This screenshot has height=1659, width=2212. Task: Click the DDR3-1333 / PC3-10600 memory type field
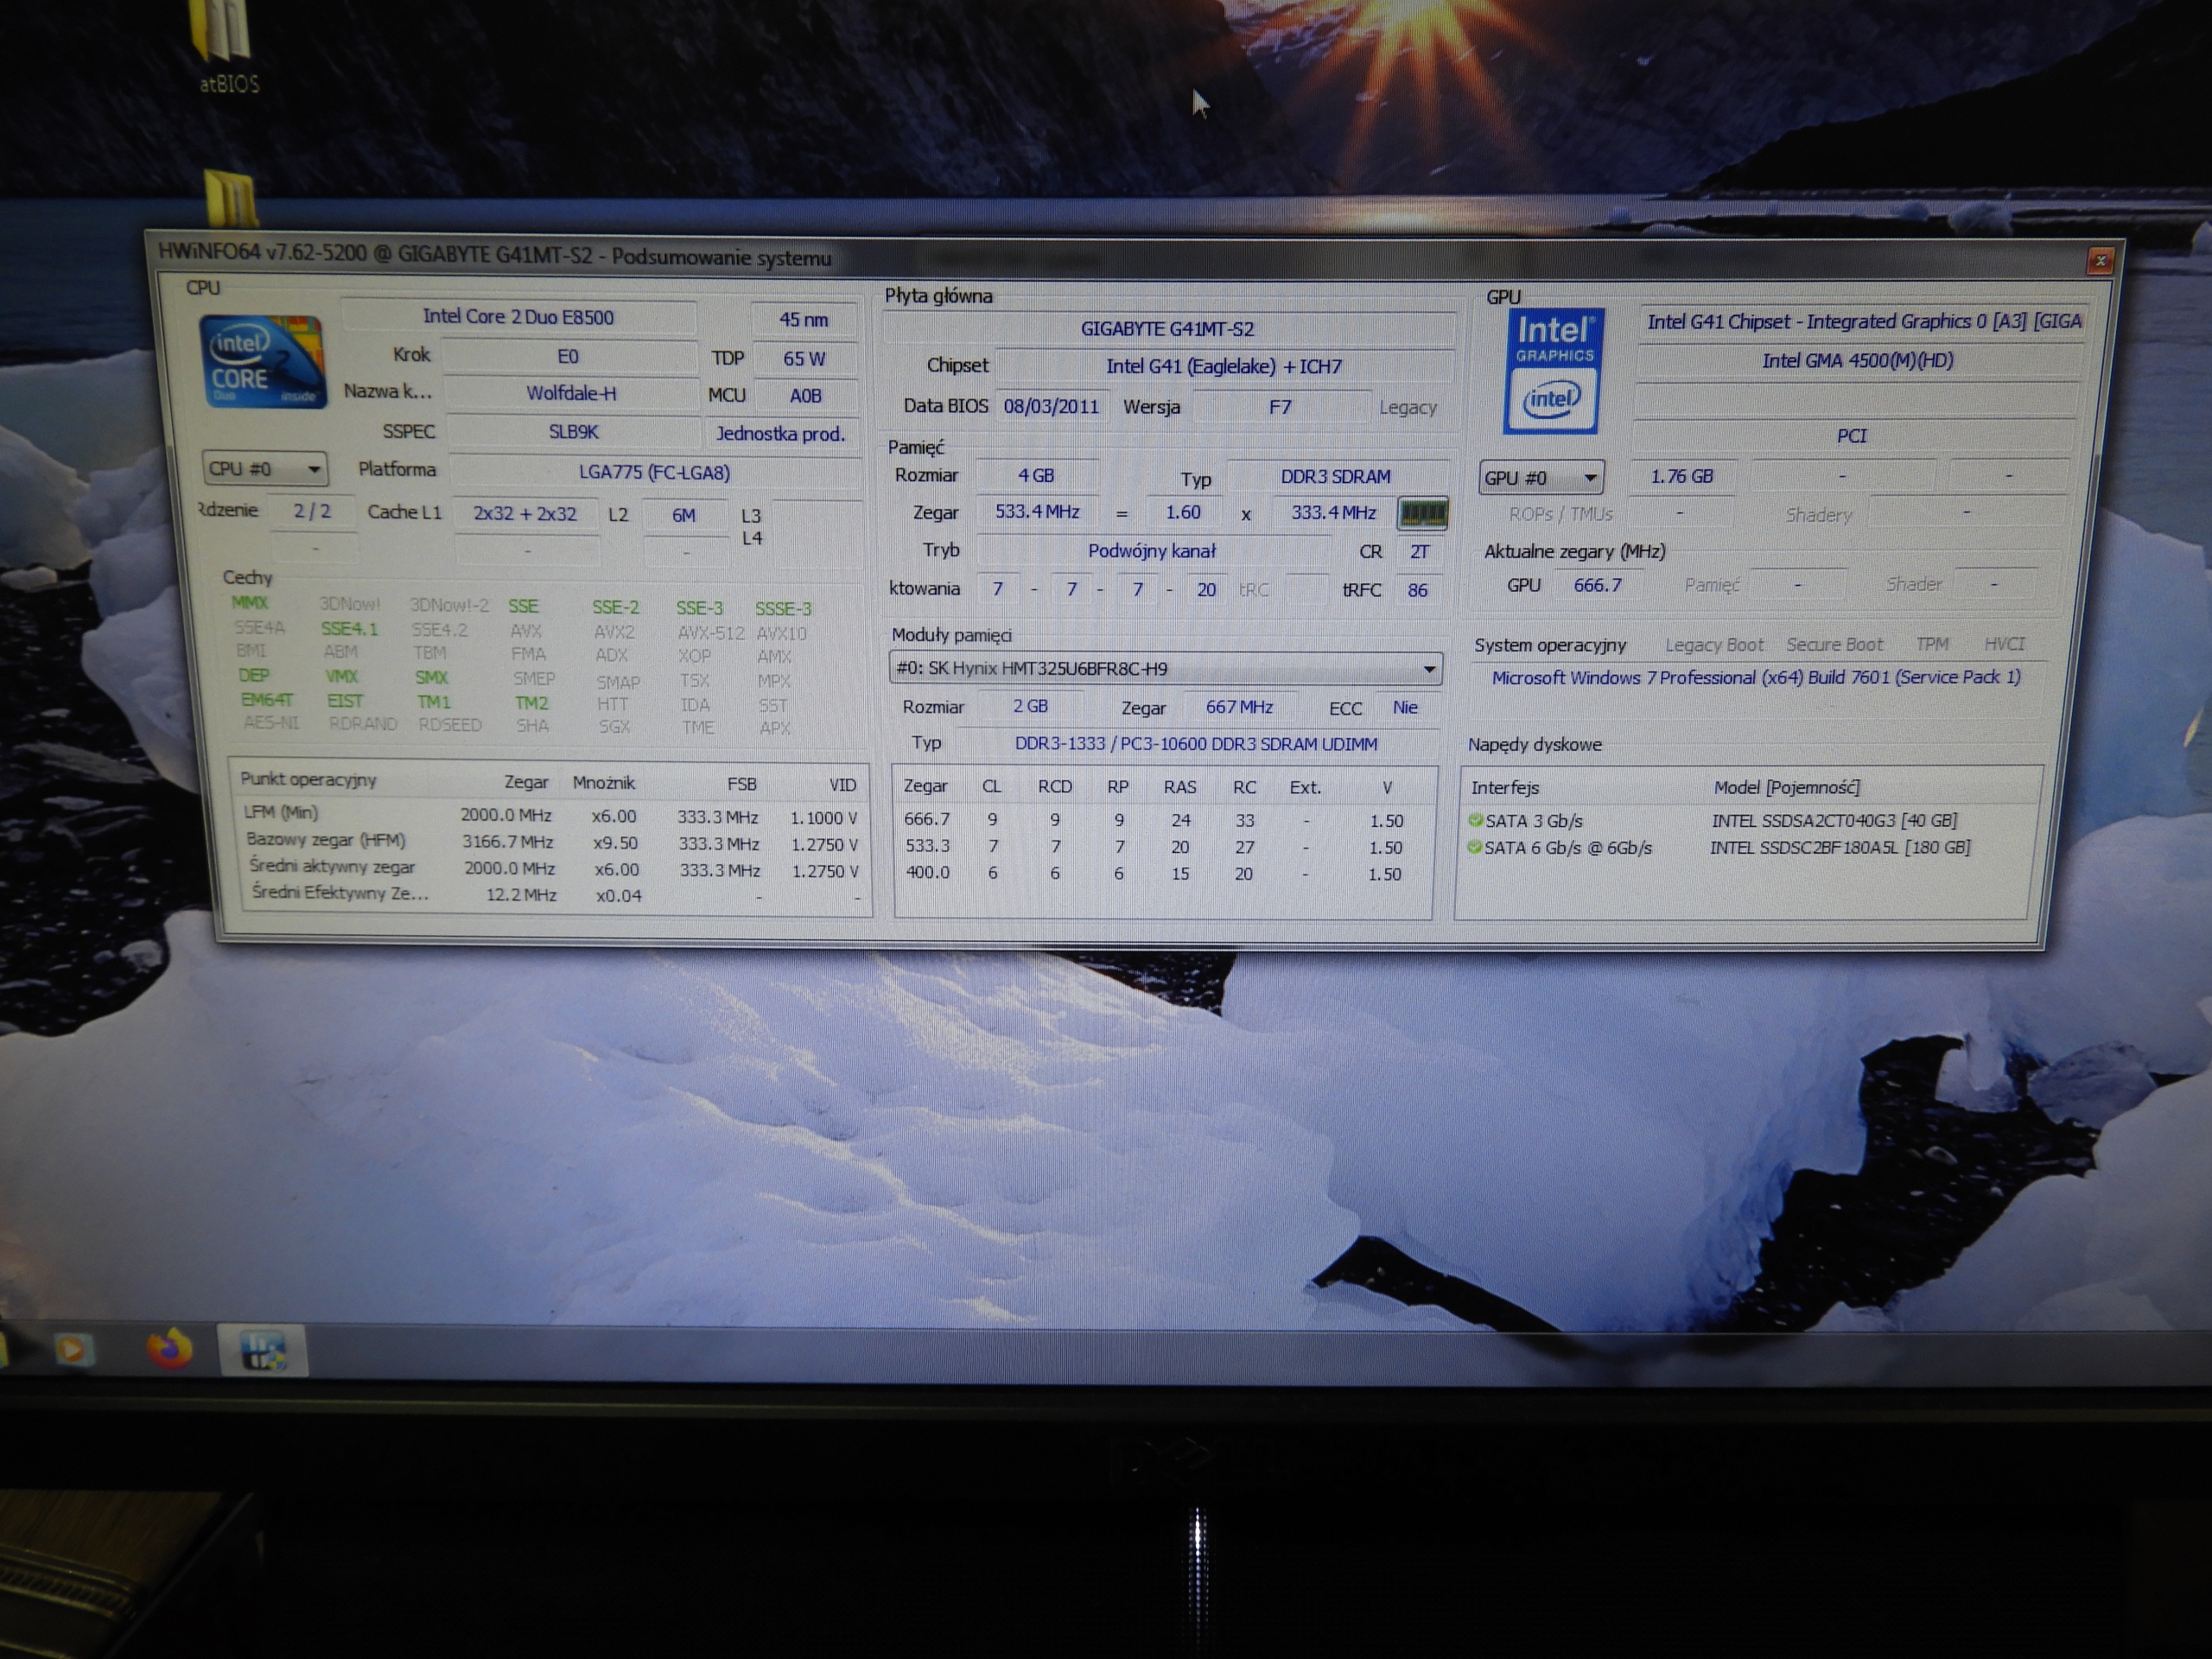point(1195,744)
